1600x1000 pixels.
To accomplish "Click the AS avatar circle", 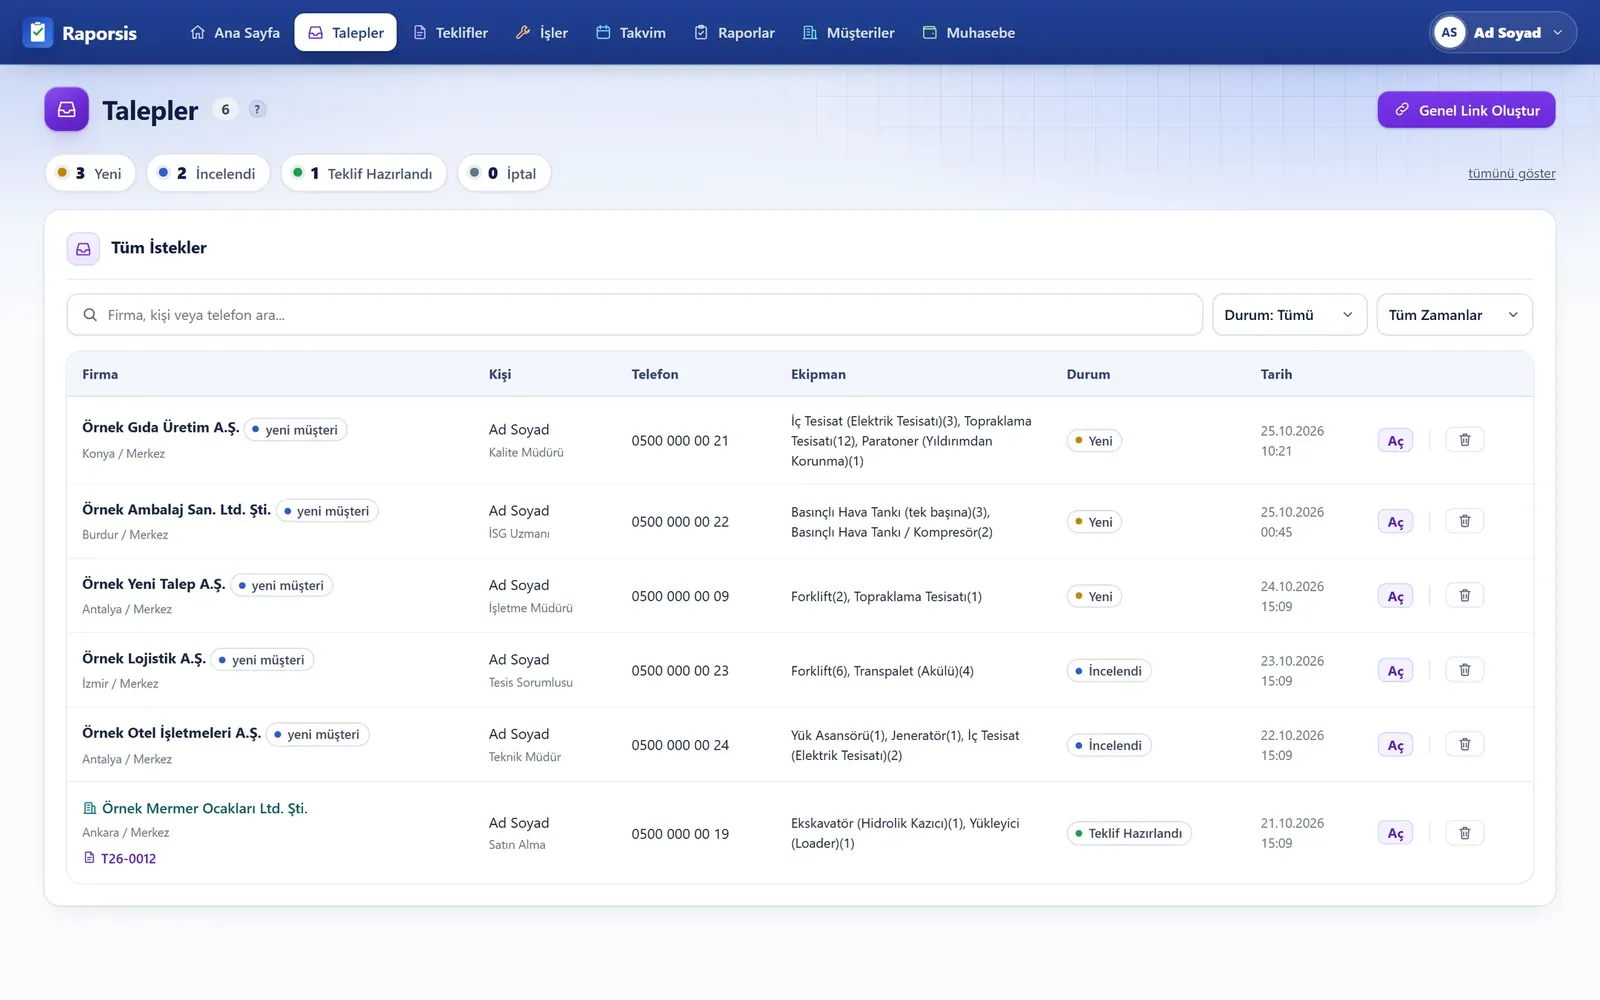I will (1449, 33).
